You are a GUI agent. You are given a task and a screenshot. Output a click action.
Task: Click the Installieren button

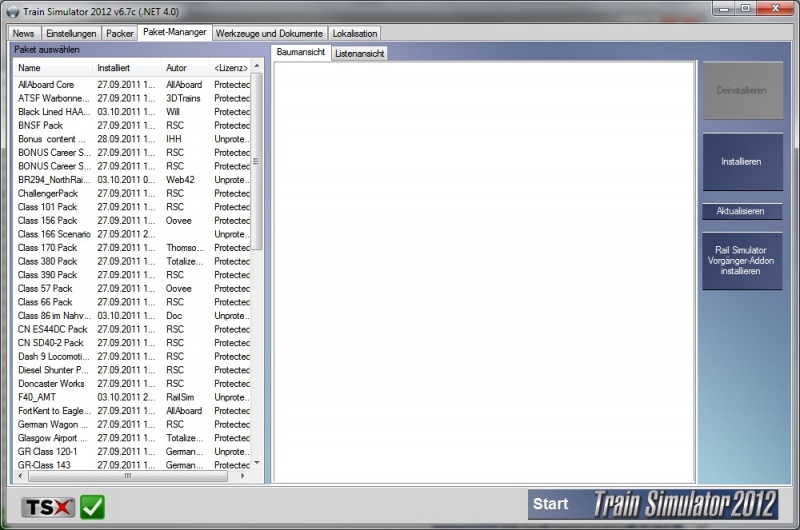[742, 162]
